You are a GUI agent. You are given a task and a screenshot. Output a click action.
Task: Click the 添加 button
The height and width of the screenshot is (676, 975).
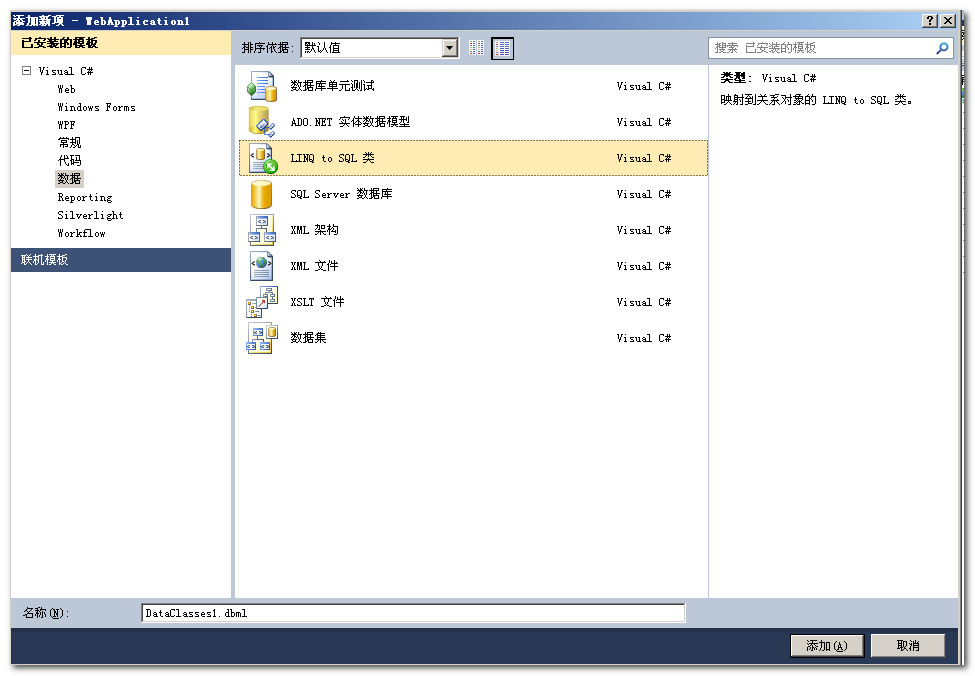[827, 645]
